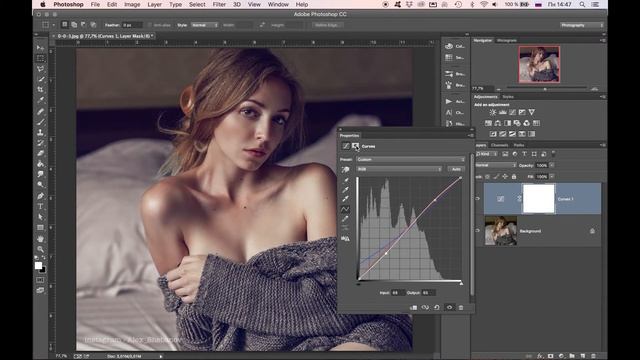
Task: Open the Opacity dropdown arrow
Action: [x=552, y=165]
